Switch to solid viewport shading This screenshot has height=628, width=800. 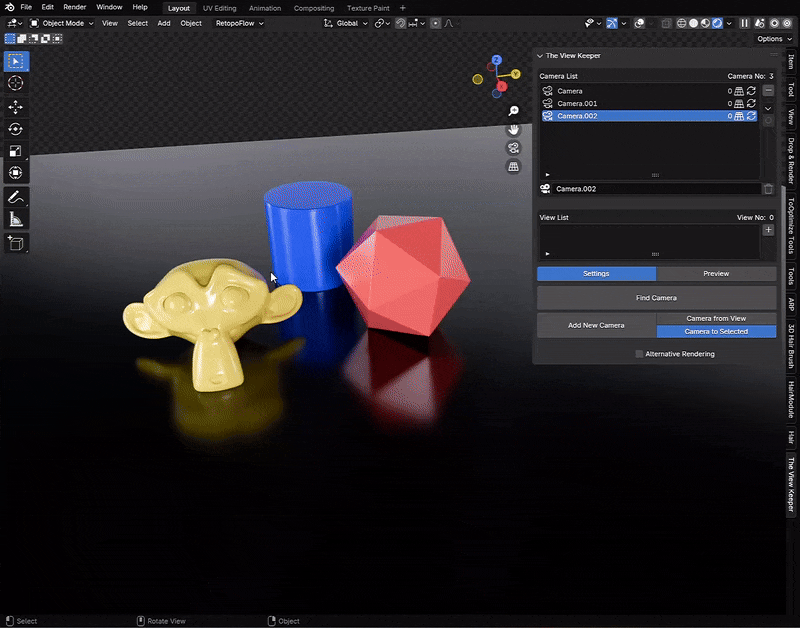click(693, 23)
